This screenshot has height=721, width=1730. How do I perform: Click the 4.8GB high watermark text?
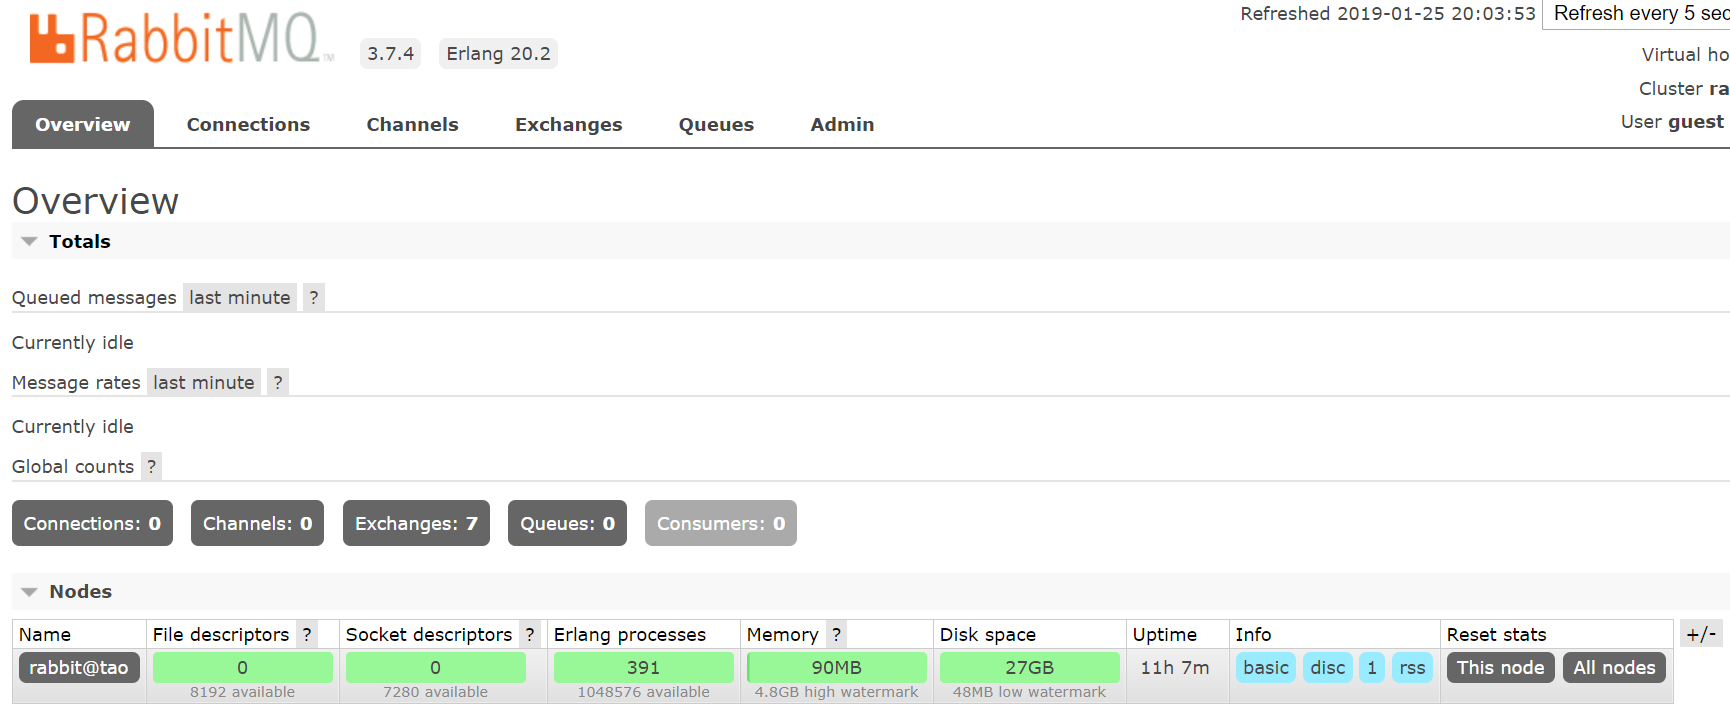coord(836,692)
